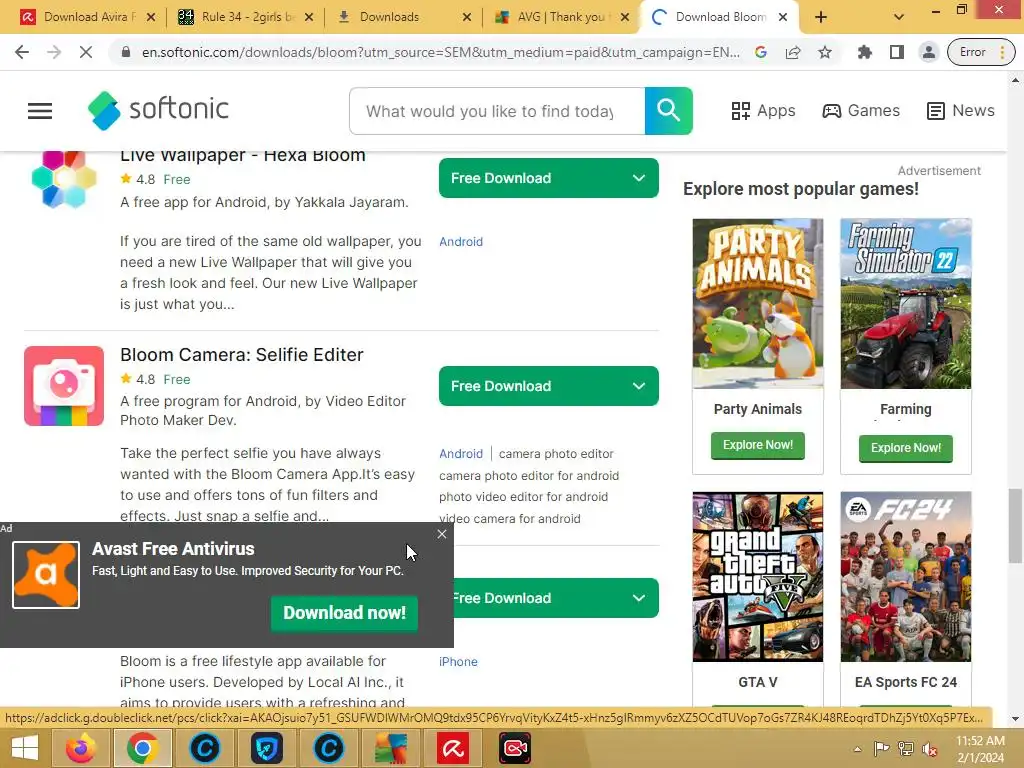Click the browser forward arrow
This screenshot has height=768, width=1024.
[x=54, y=52]
